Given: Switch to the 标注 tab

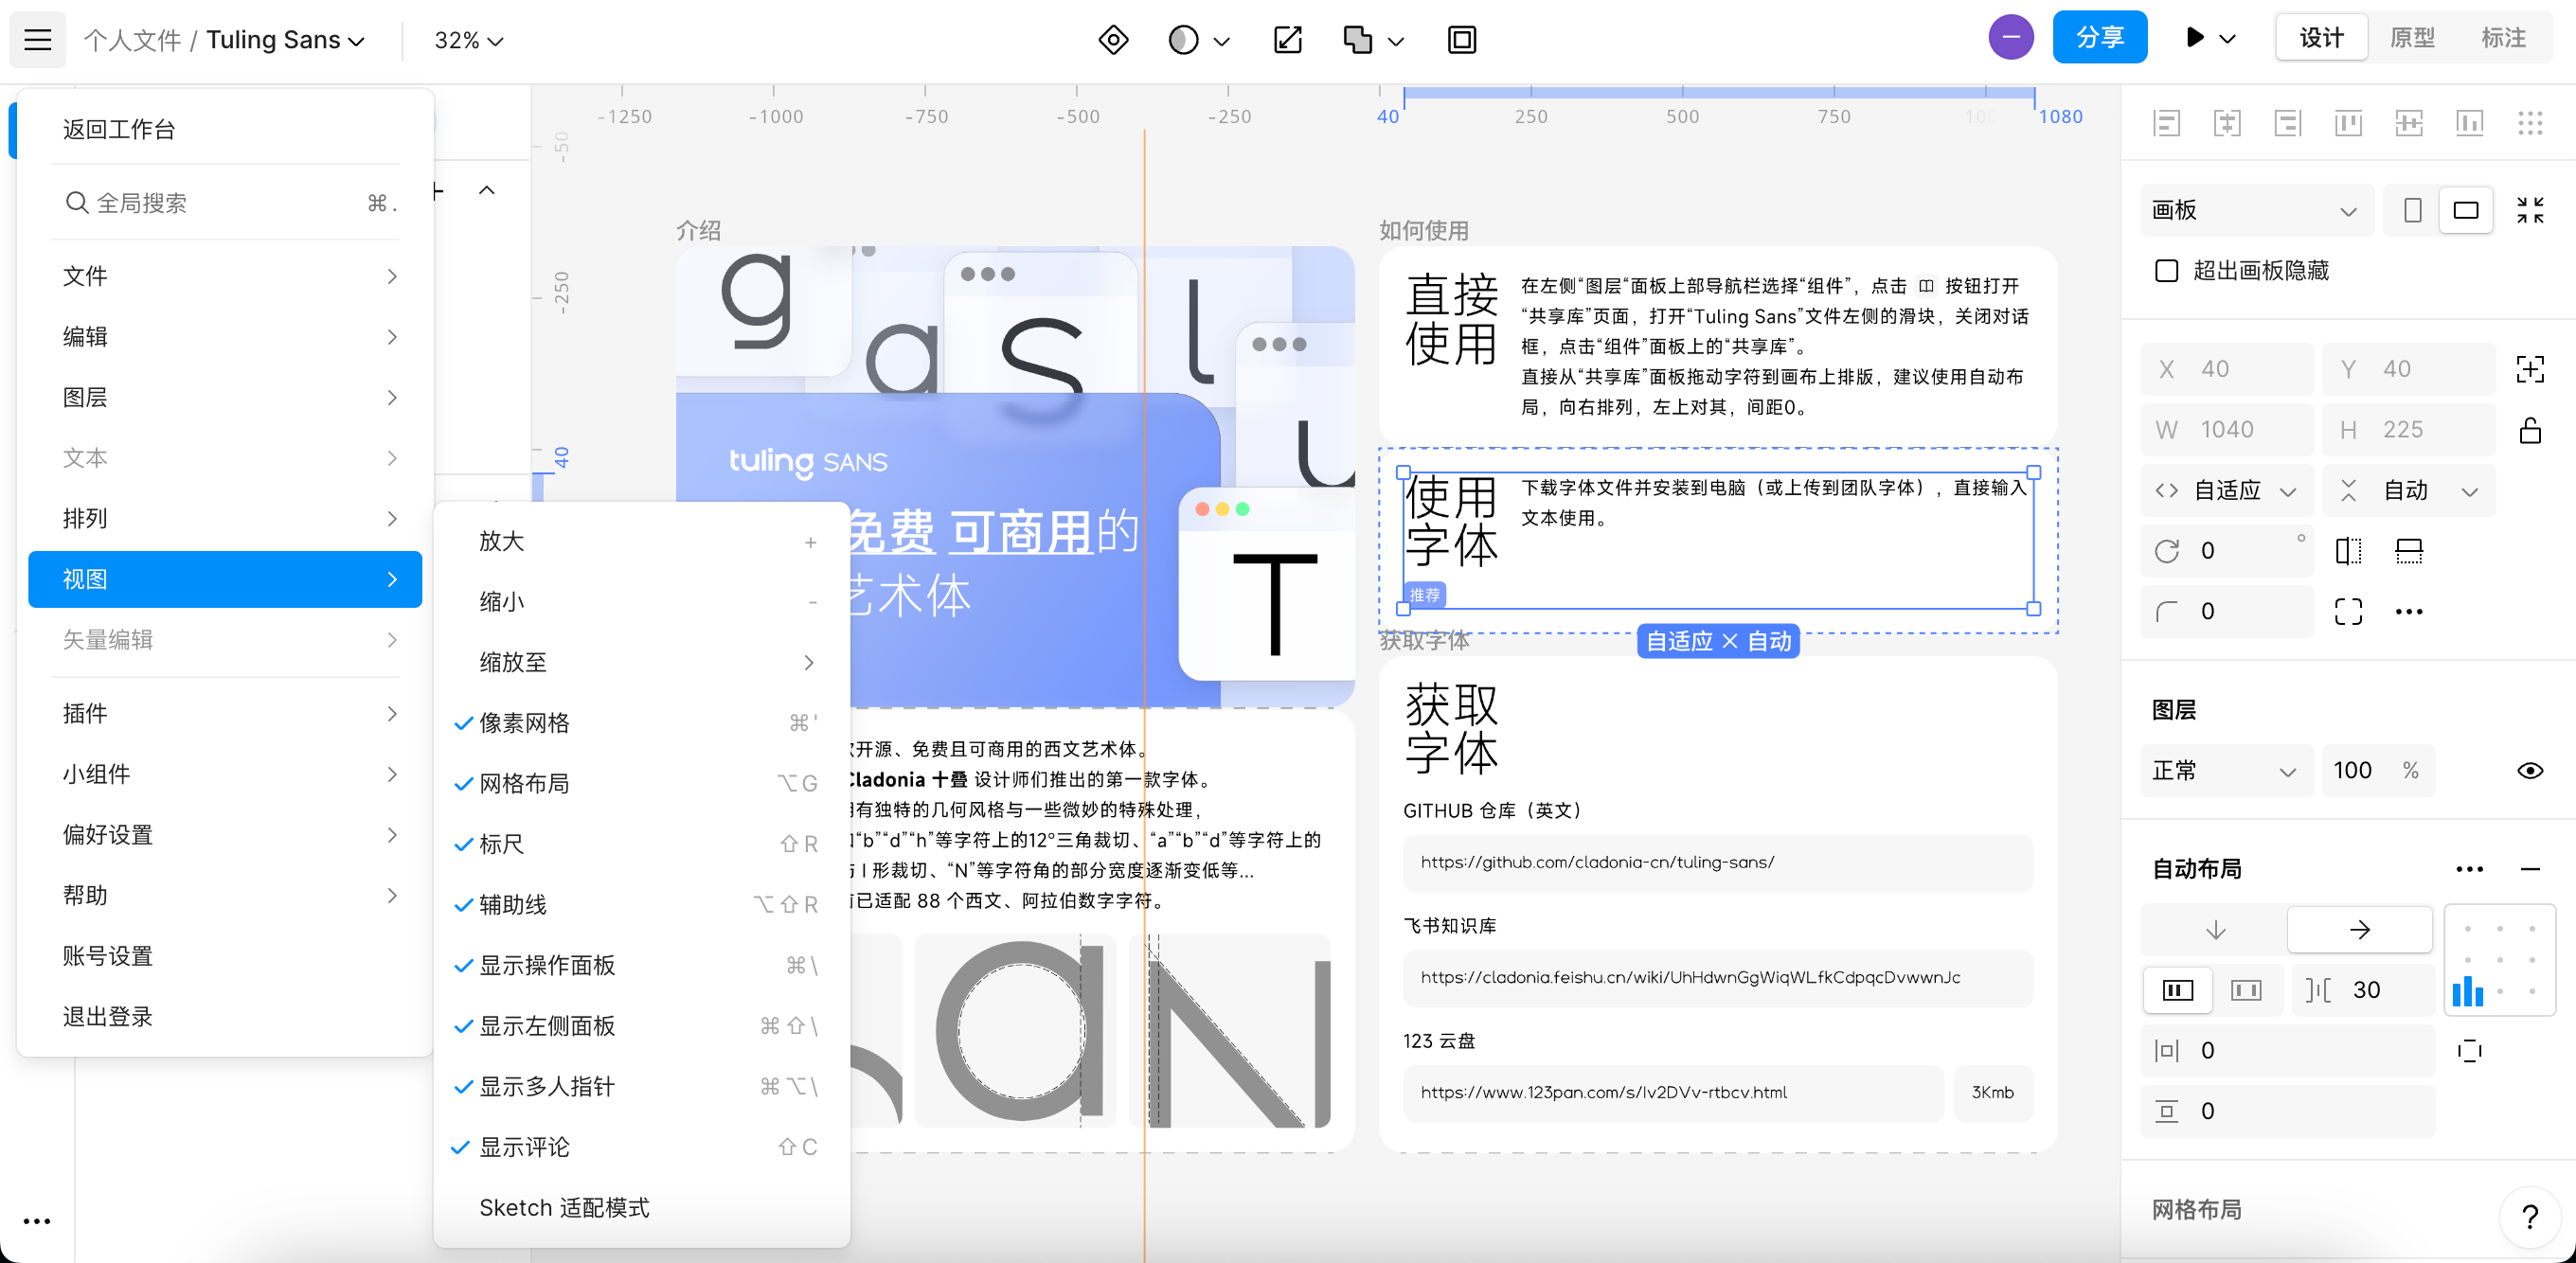Looking at the screenshot, I should point(2503,38).
